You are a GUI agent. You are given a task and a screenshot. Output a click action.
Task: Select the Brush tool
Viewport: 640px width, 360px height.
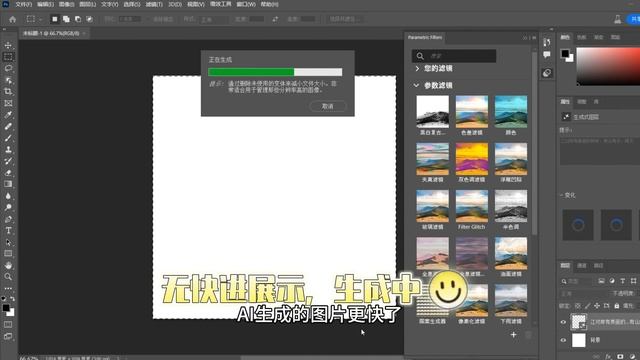pyautogui.click(x=8, y=138)
